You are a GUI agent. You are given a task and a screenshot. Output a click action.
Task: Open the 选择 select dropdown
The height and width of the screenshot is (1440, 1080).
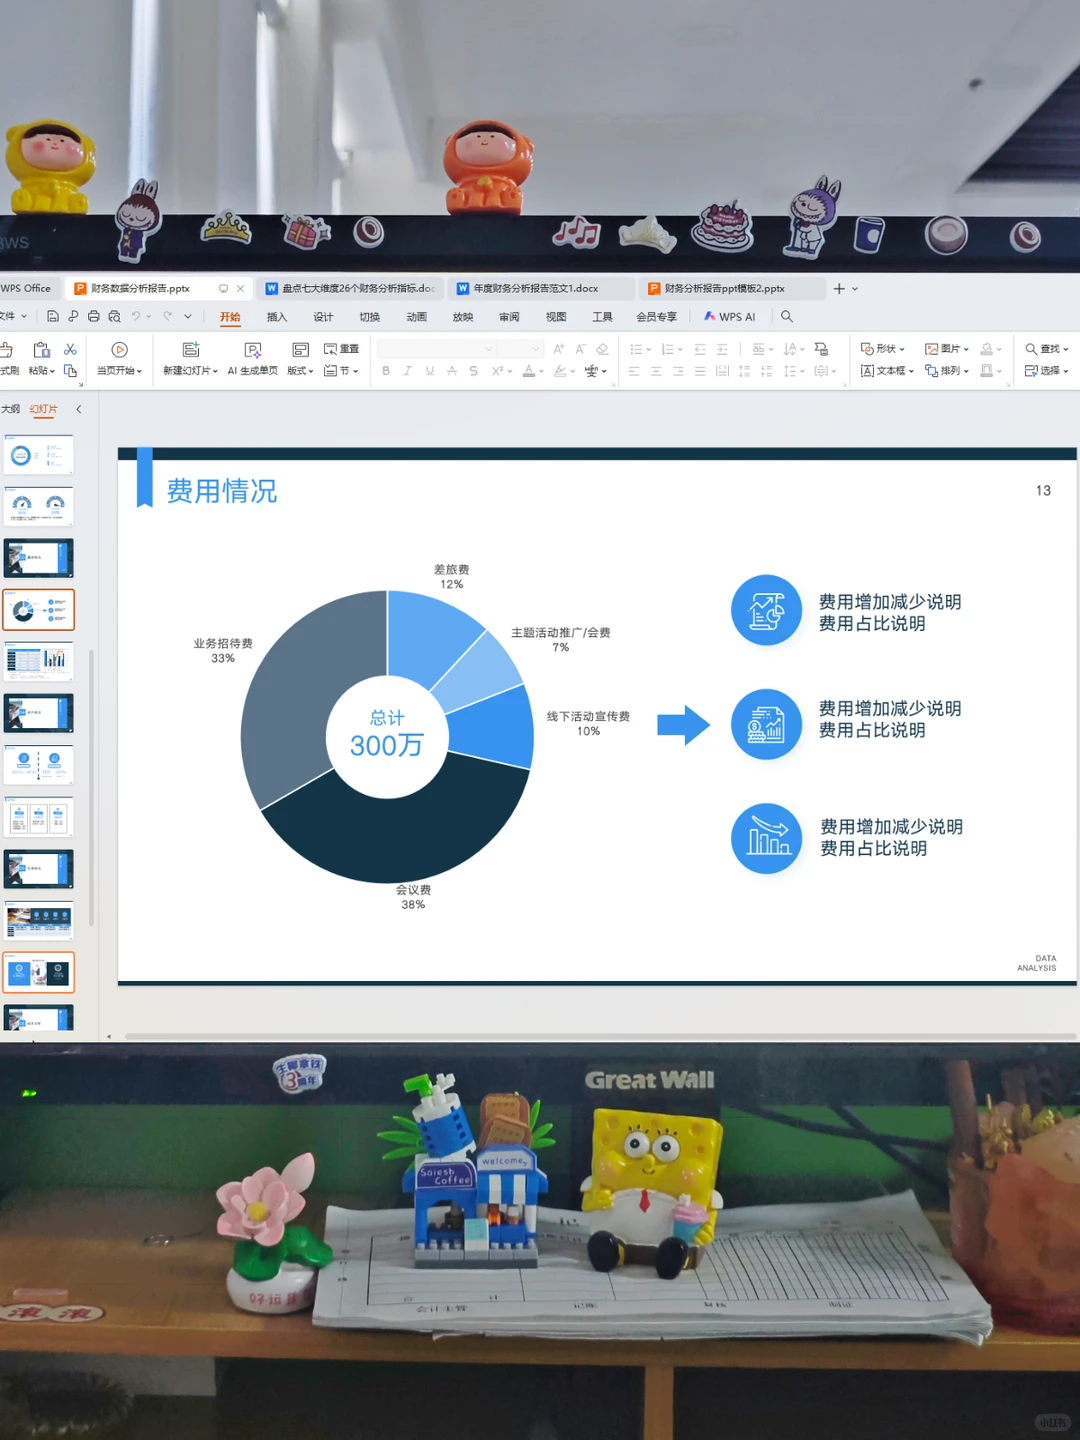click(x=1047, y=371)
